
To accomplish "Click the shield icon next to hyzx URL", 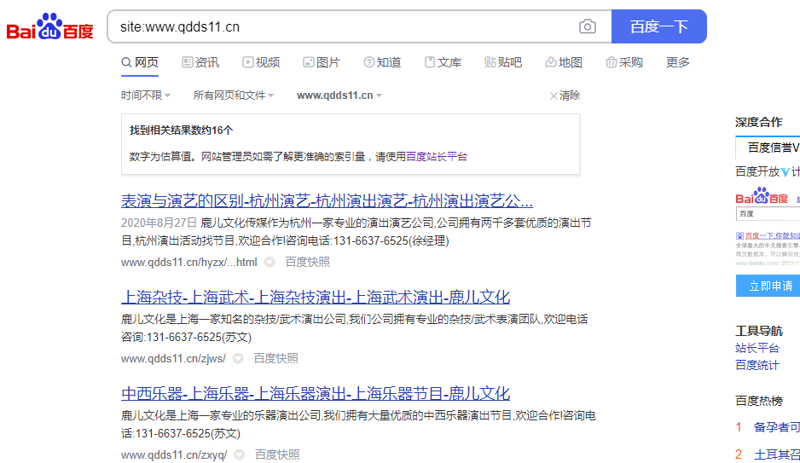I will 269,262.
